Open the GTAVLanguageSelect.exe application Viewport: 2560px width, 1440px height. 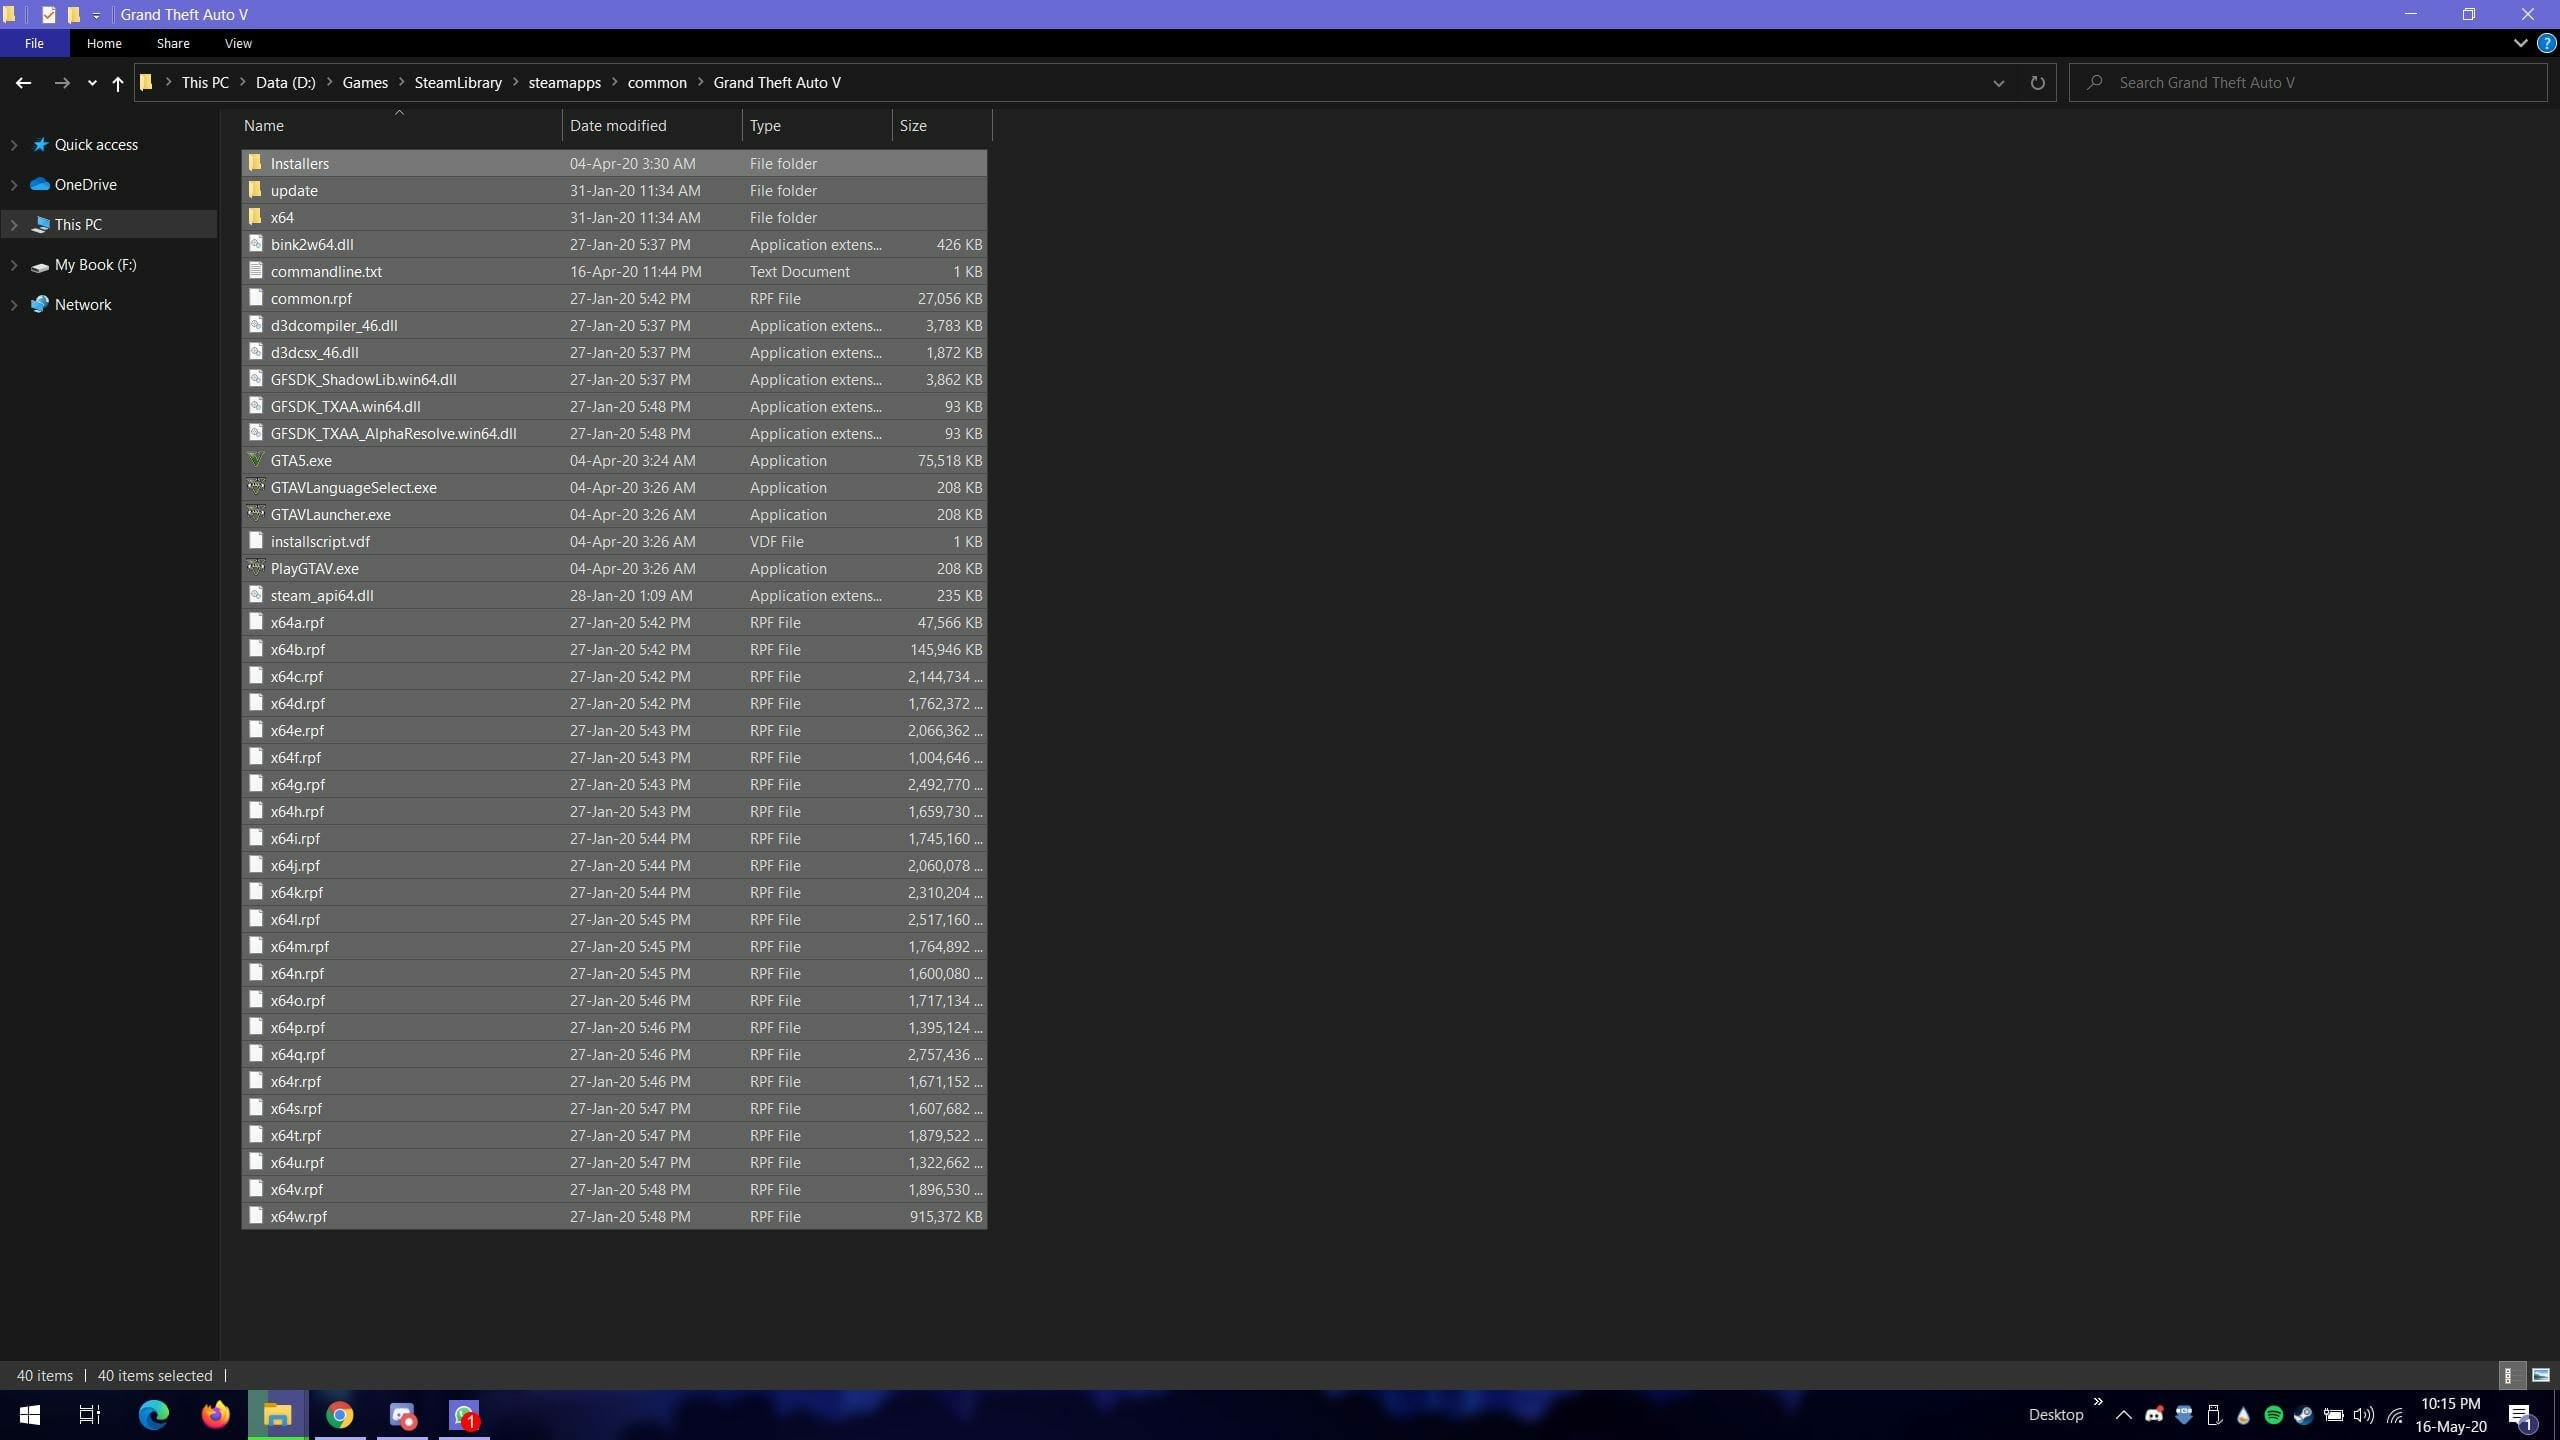point(352,487)
